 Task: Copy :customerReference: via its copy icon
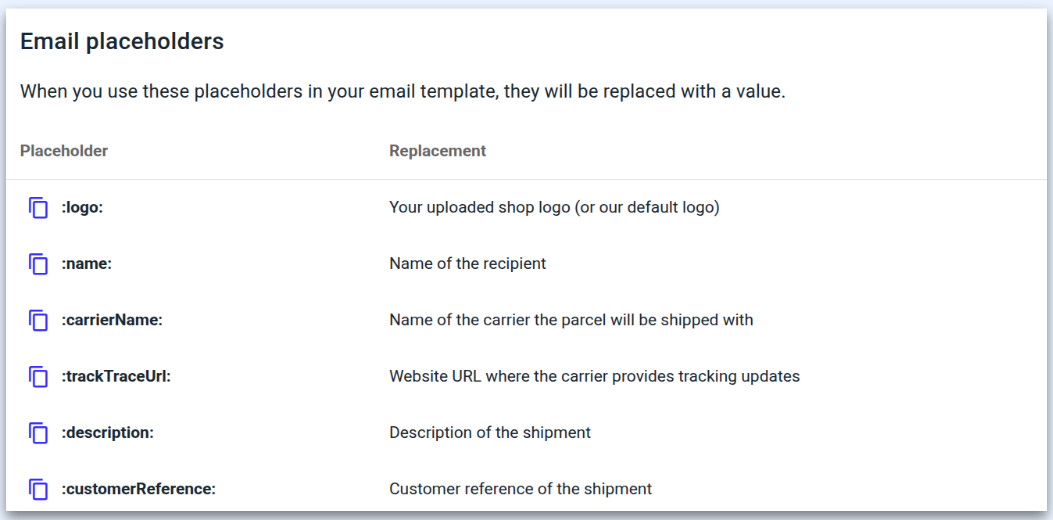38,489
